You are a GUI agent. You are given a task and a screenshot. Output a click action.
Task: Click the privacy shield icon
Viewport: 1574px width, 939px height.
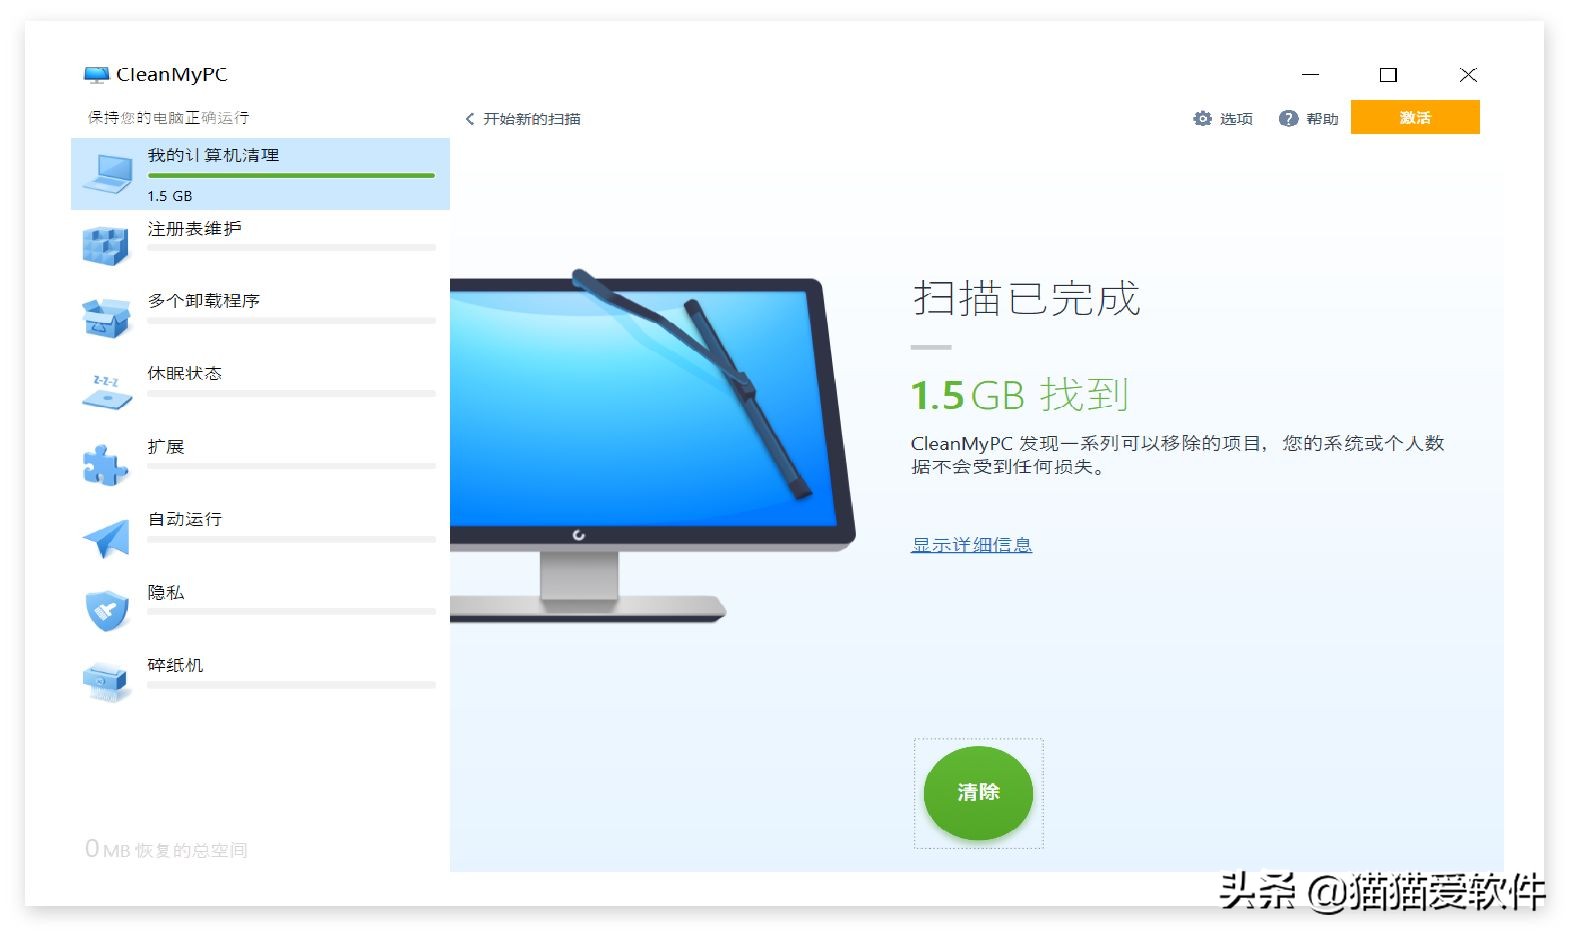click(x=106, y=611)
